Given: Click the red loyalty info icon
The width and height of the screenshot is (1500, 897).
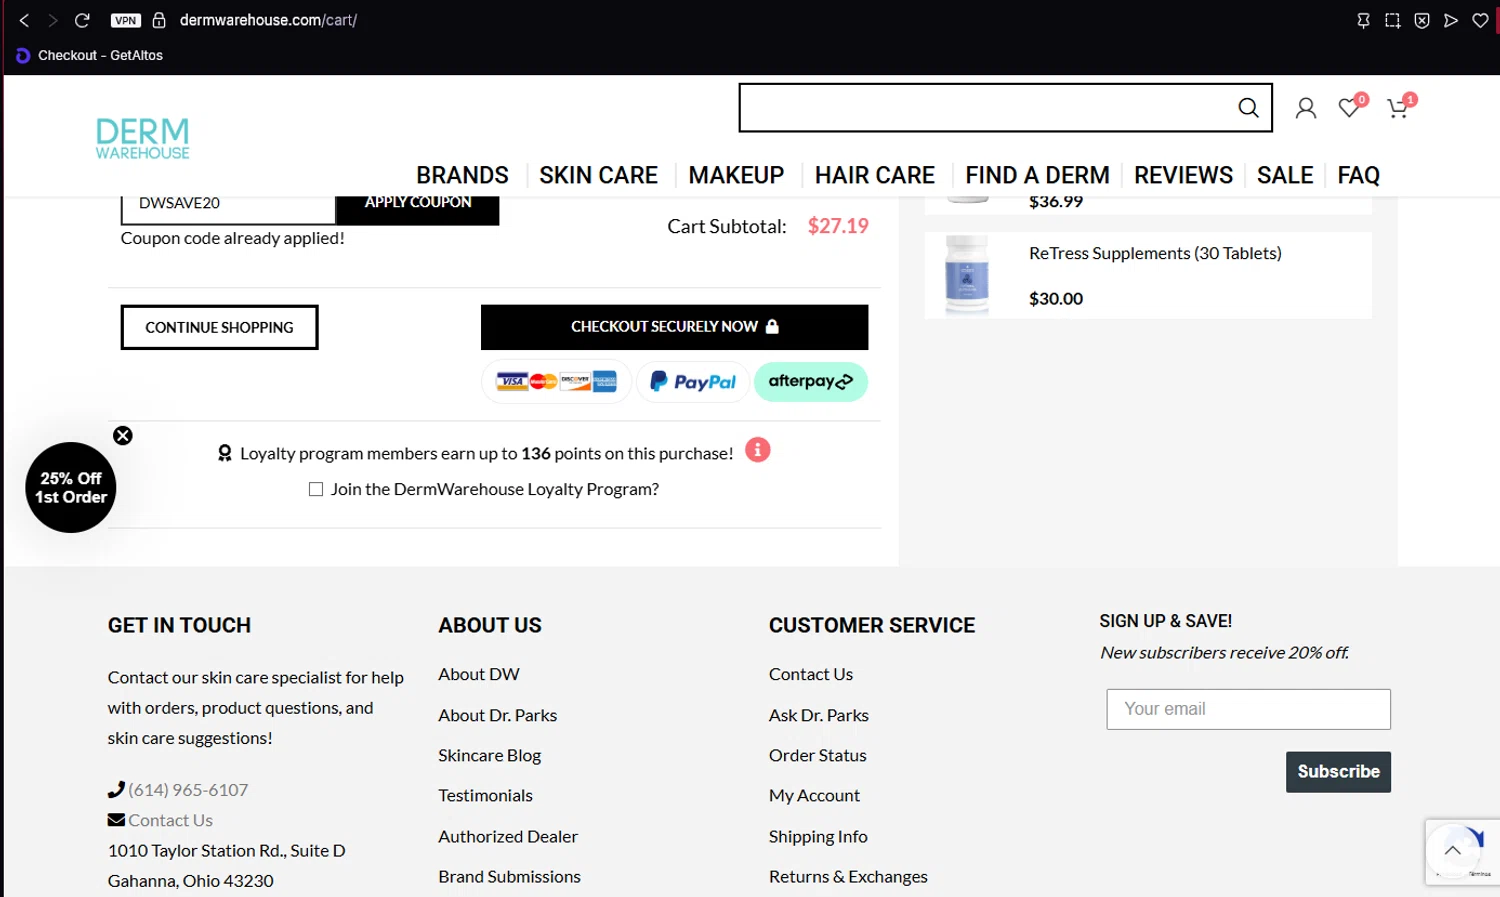Looking at the screenshot, I should tap(758, 450).
